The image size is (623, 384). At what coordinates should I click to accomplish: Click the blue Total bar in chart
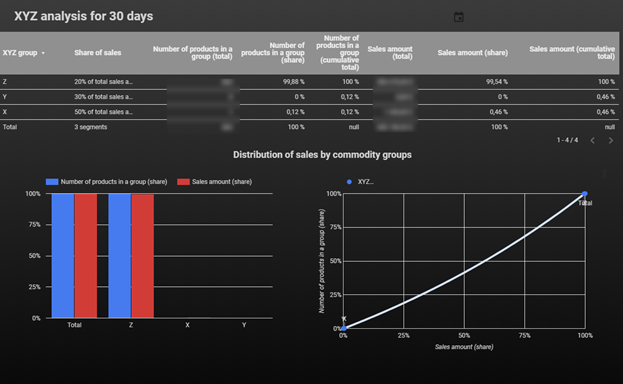(63, 256)
